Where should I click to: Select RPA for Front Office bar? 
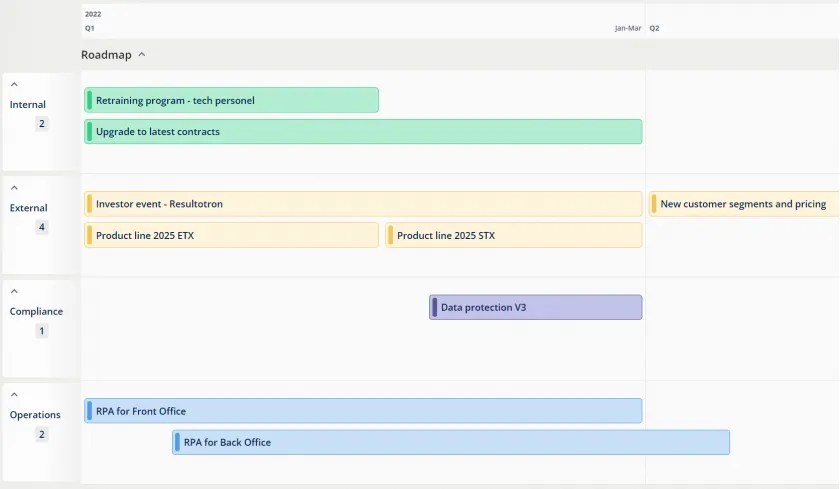(363, 411)
